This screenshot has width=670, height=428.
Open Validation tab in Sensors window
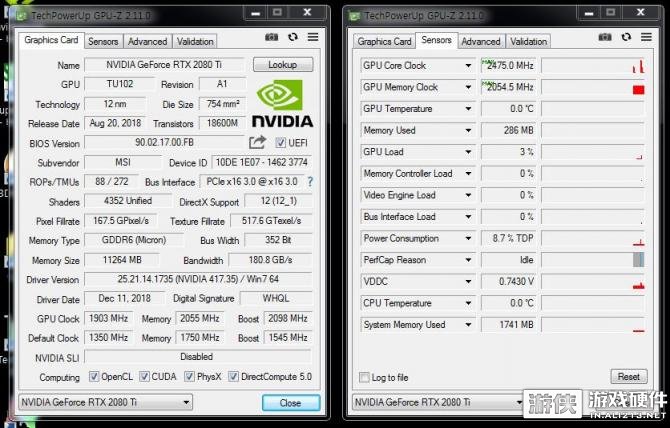(x=528, y=41)
